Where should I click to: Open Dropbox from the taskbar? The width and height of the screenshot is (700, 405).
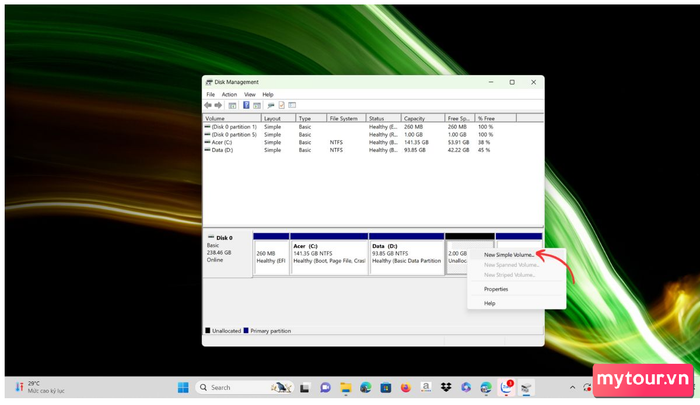(445, 387)
